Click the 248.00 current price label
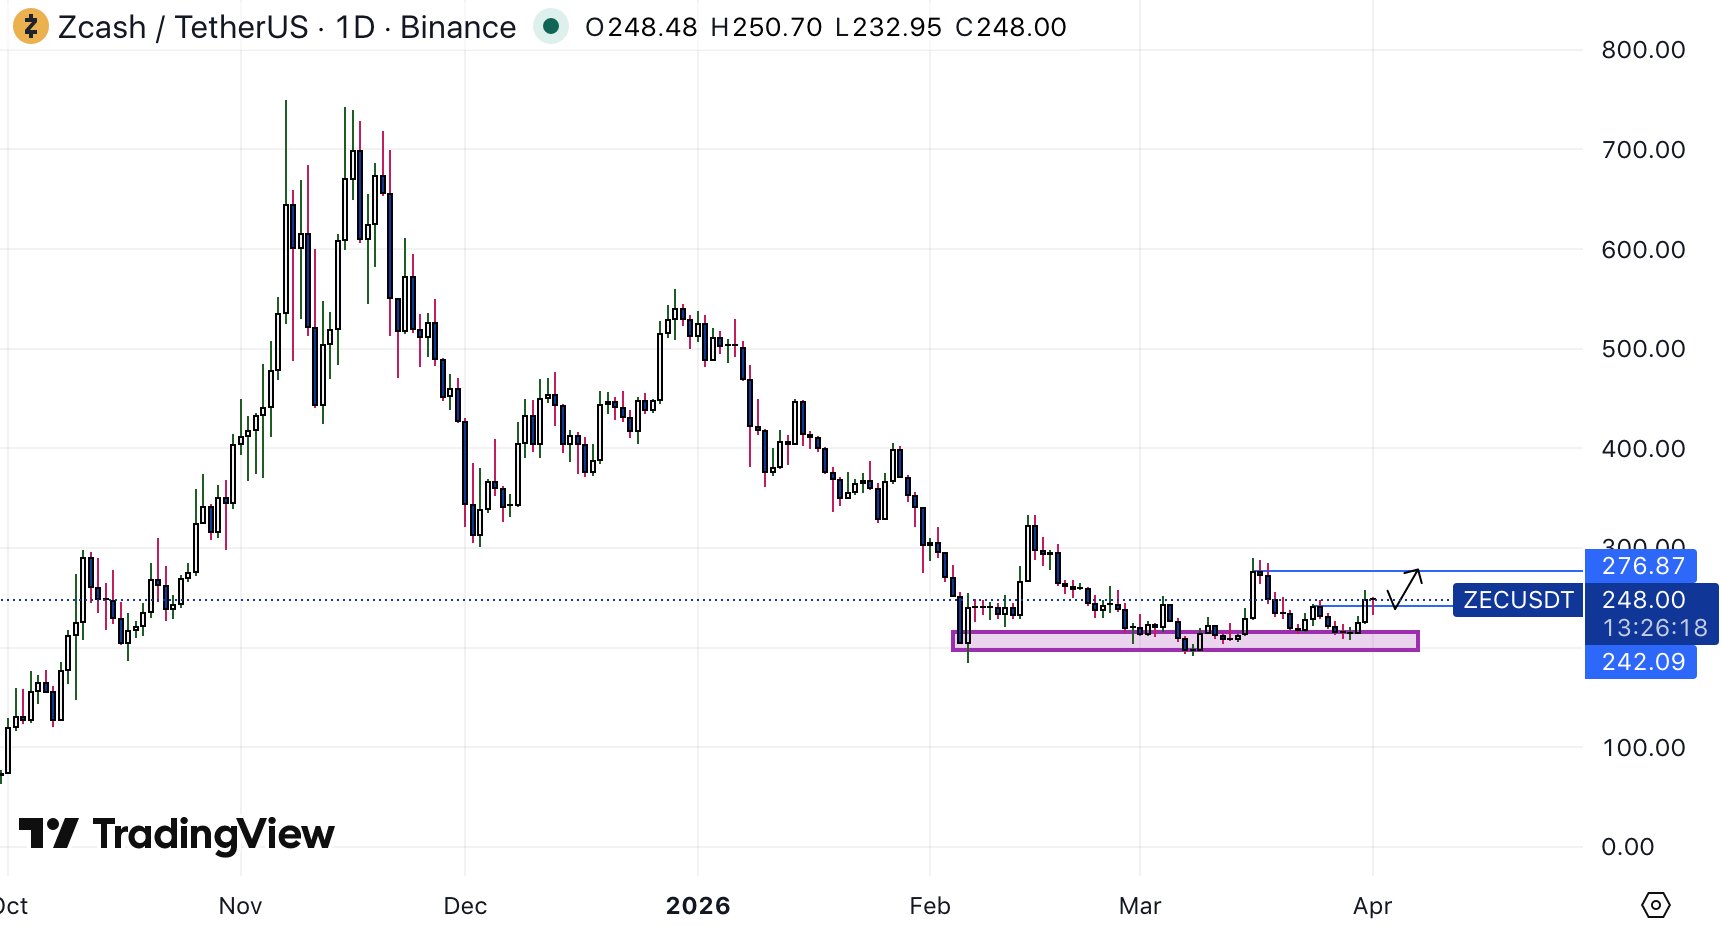This screenshot has height=927, width=1722. point(1643,600)
